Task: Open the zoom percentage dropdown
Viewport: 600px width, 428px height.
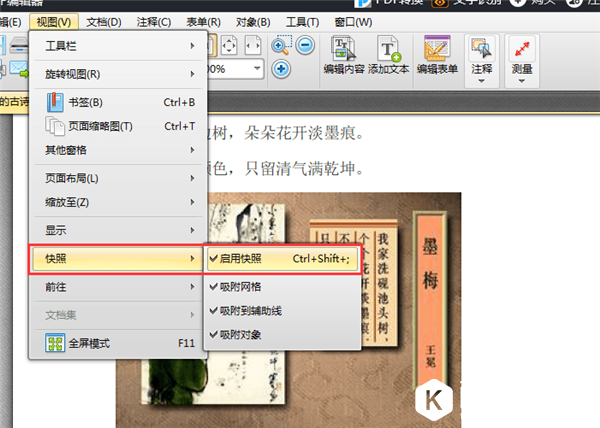Action: 259,69
